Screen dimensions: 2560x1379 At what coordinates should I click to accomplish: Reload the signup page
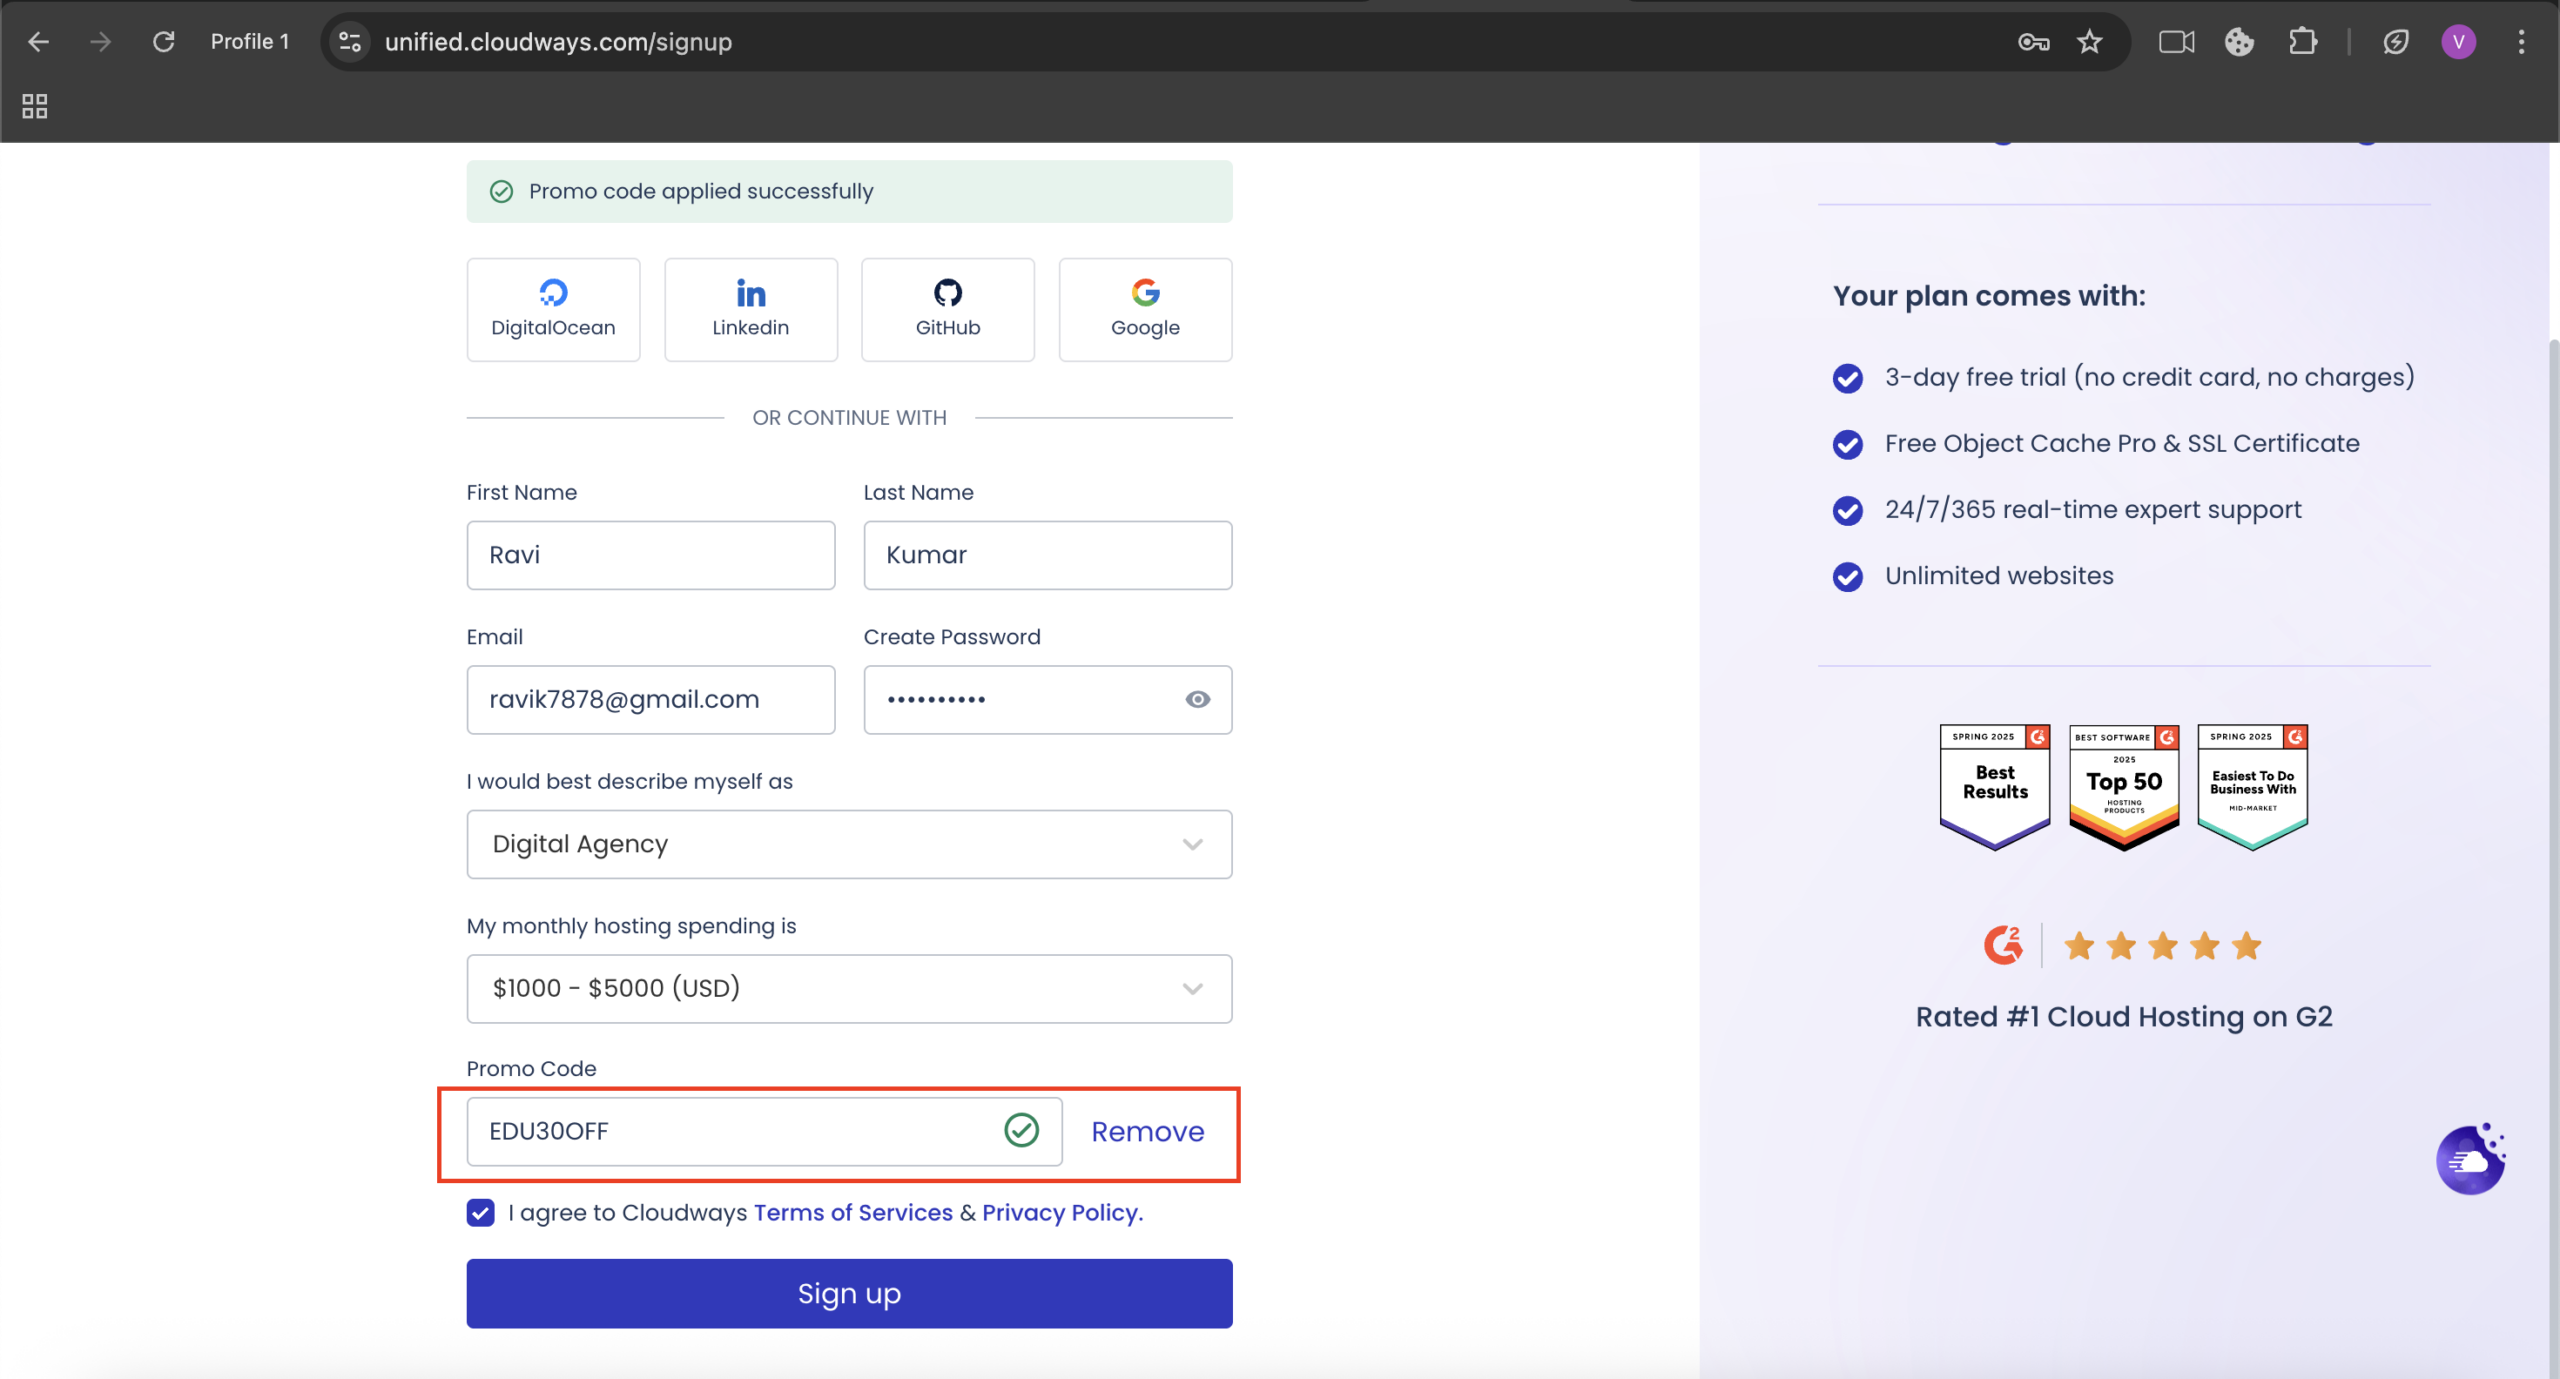coord(163,42)
